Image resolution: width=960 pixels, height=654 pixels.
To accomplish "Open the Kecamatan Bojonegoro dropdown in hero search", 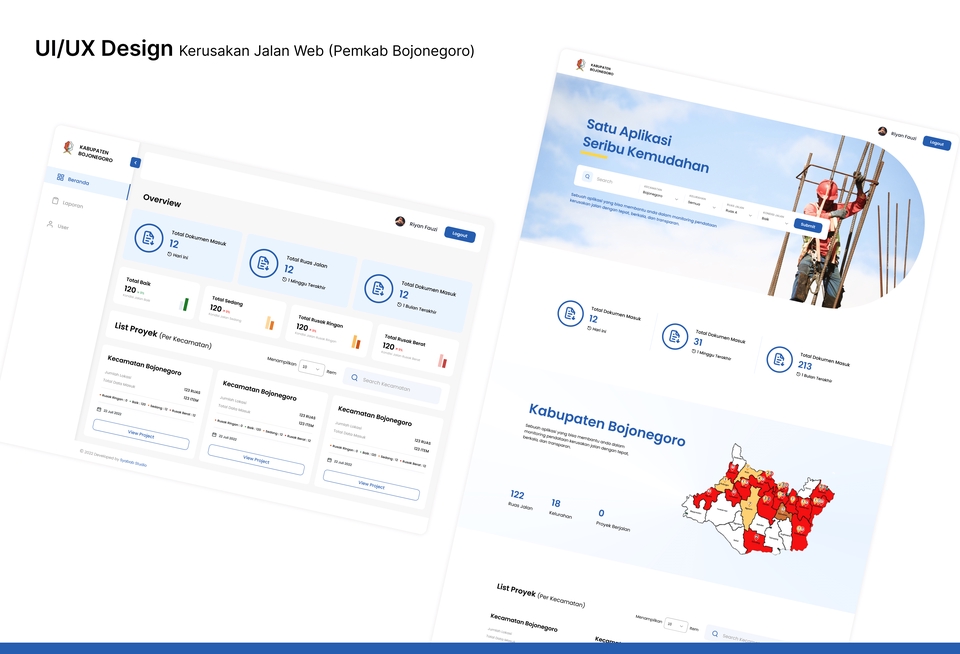I will click(660, 193).
